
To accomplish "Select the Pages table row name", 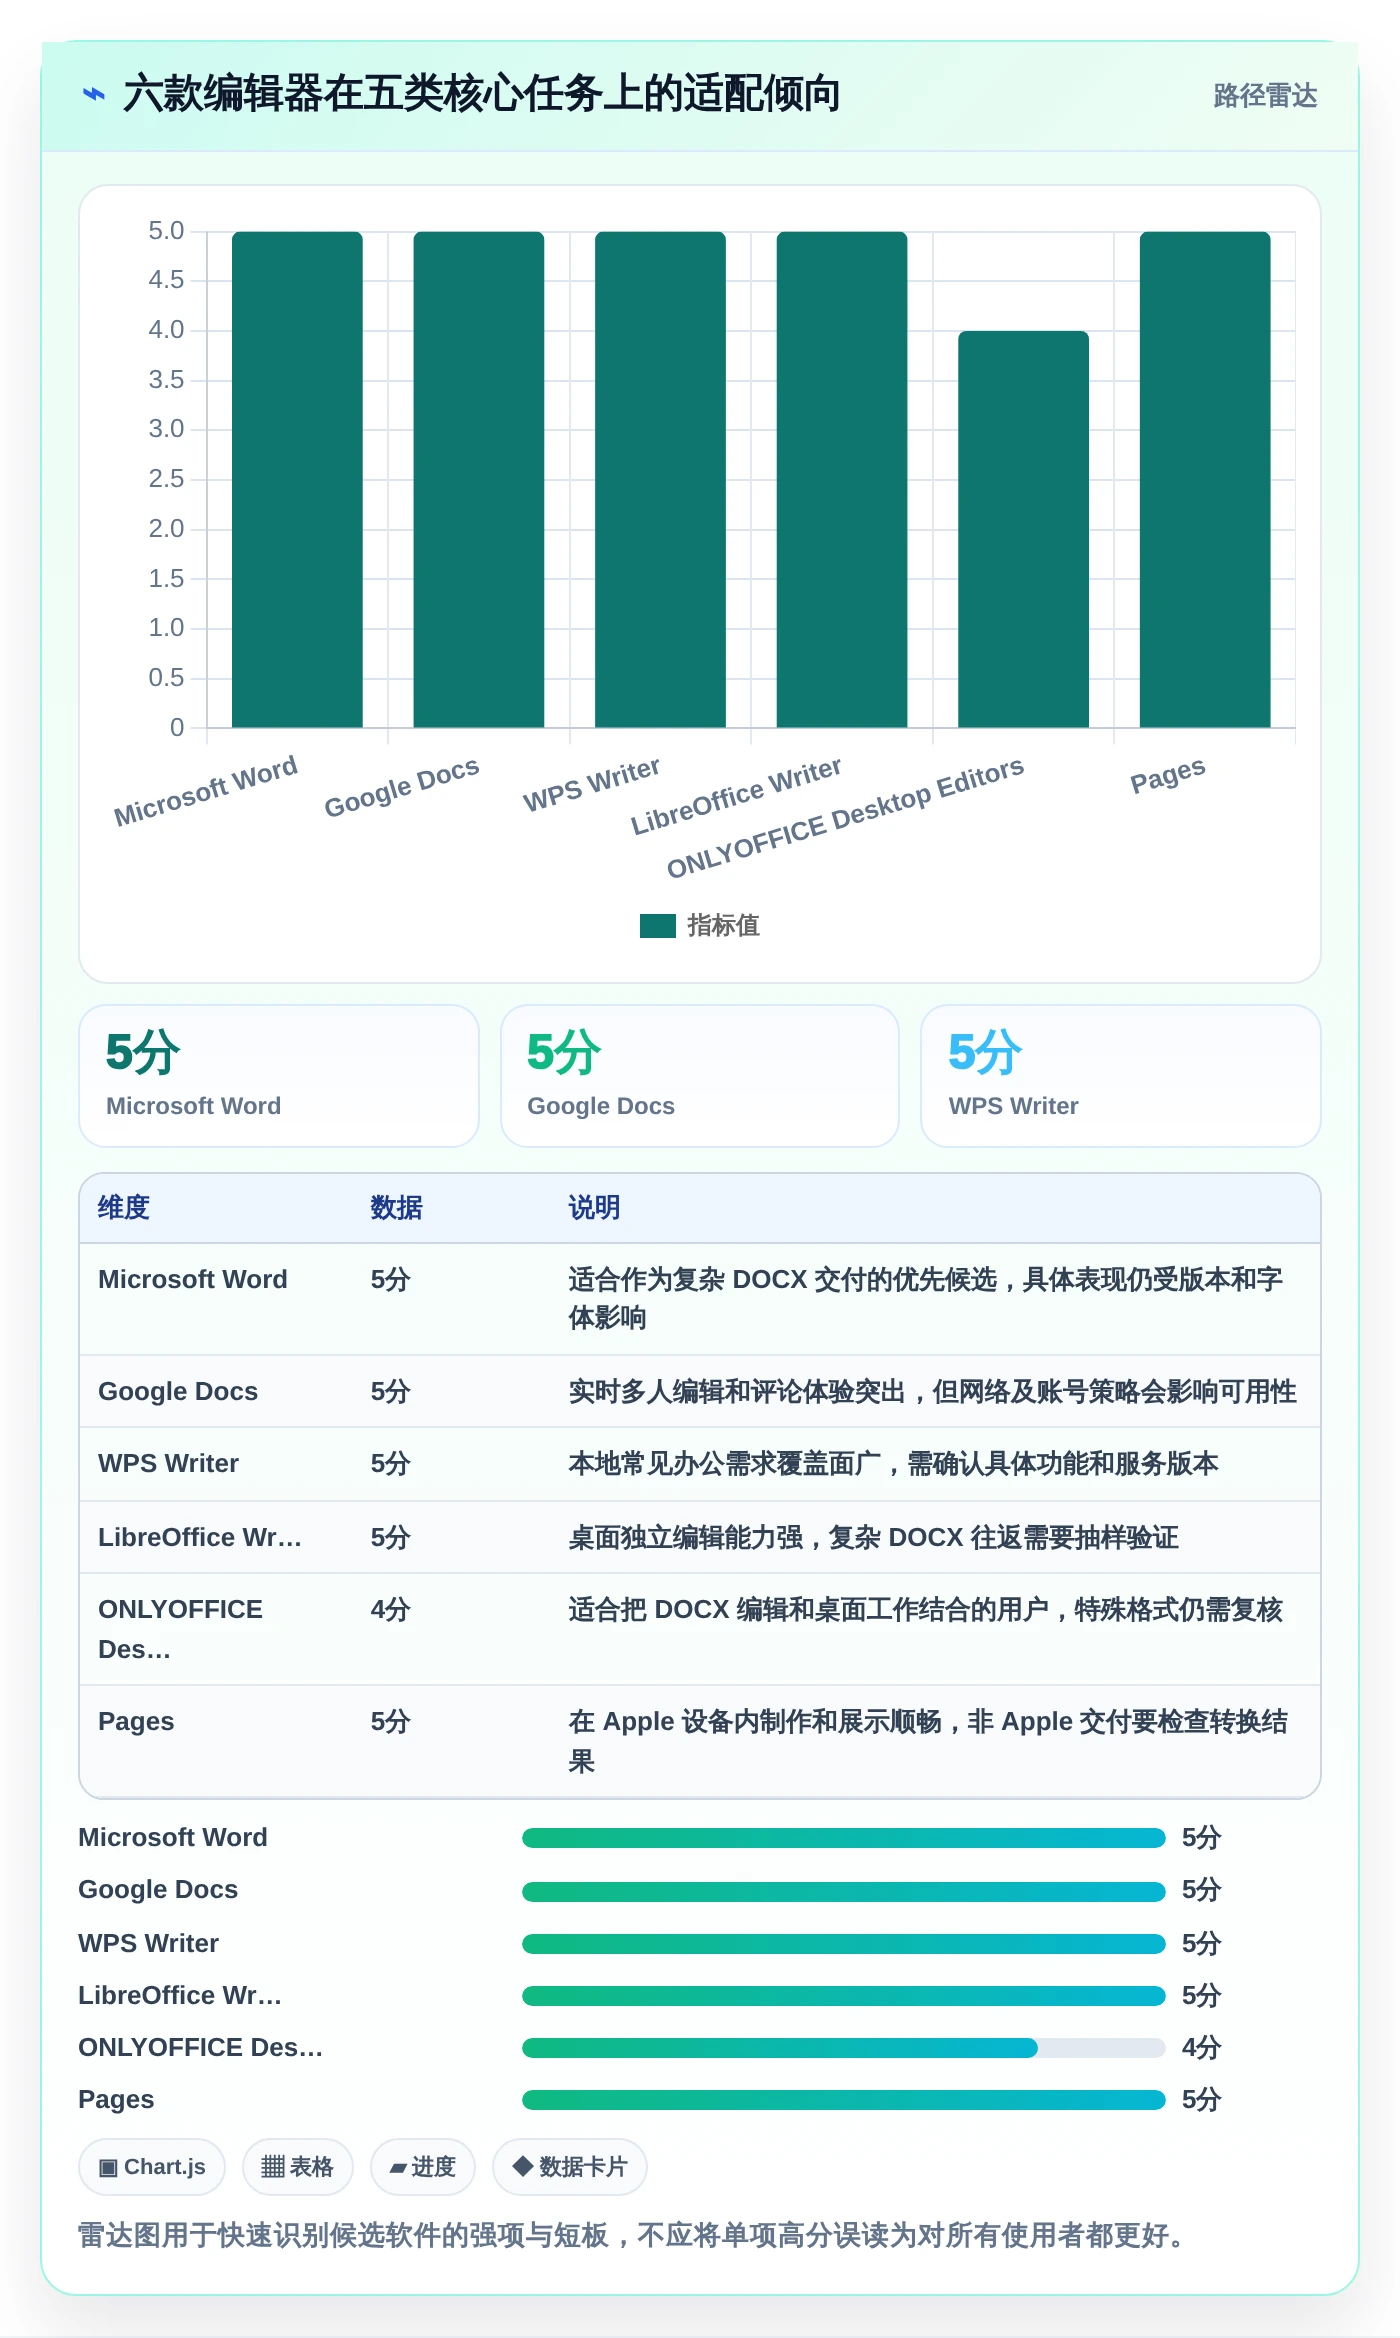I will (x=136, y=1721).
